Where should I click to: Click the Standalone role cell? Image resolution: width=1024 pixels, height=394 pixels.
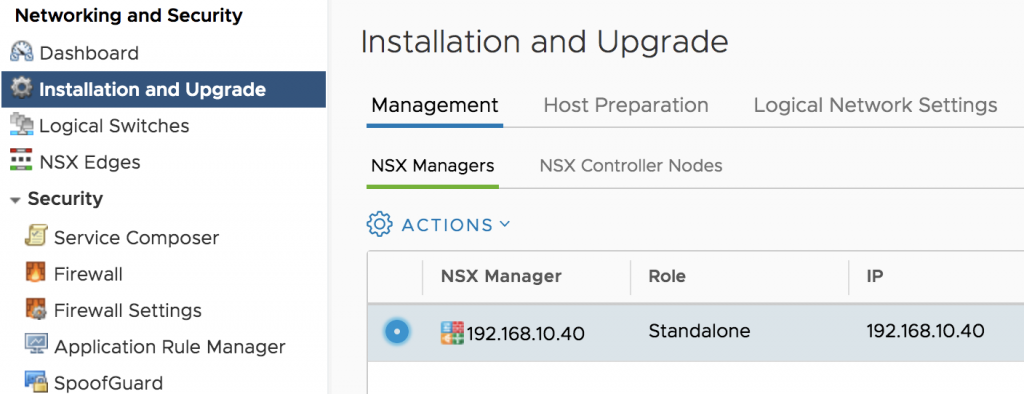[699, 331]
